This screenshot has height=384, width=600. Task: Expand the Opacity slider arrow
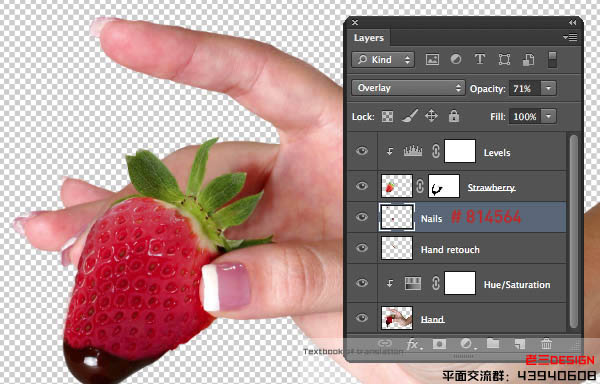[x=548, y=88]
